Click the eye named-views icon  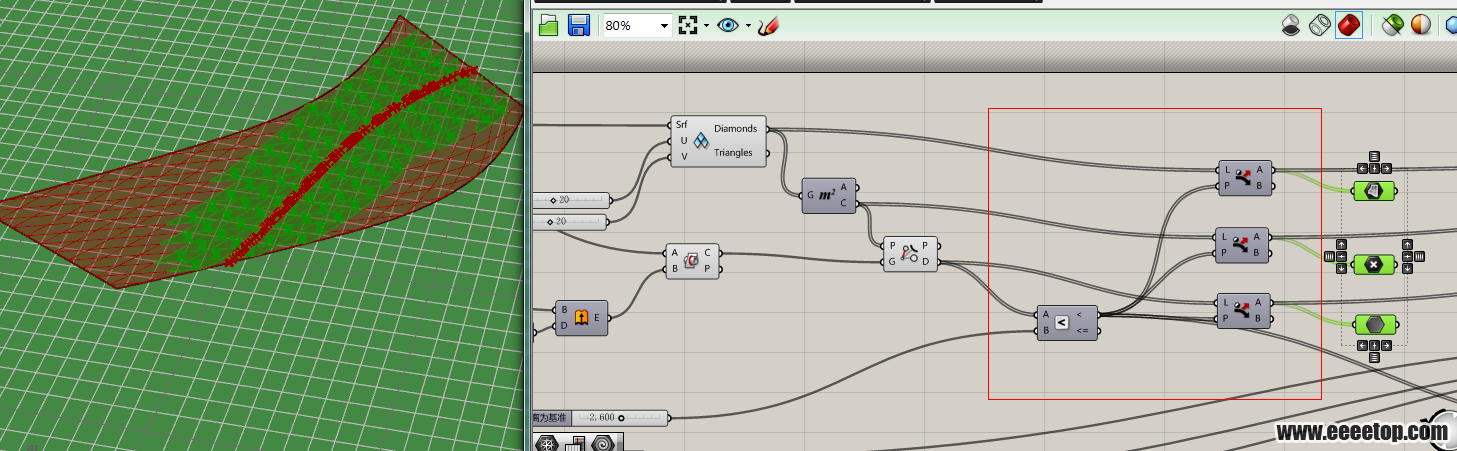[x=728, y=25]
